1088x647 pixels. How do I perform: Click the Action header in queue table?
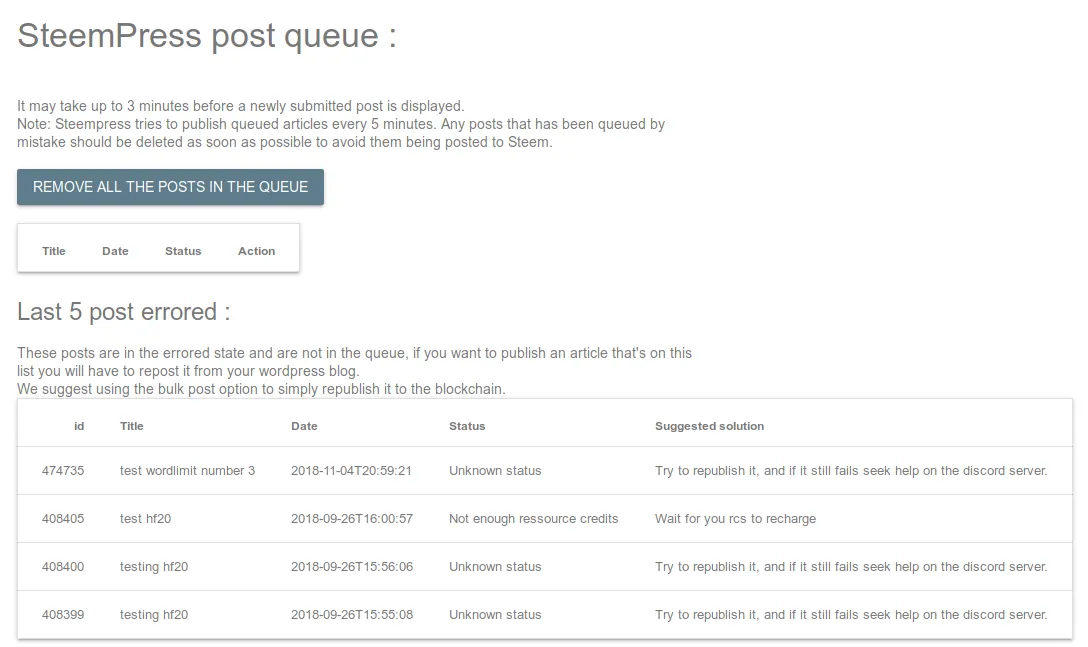pyautogui.click(x=257, y=251)
